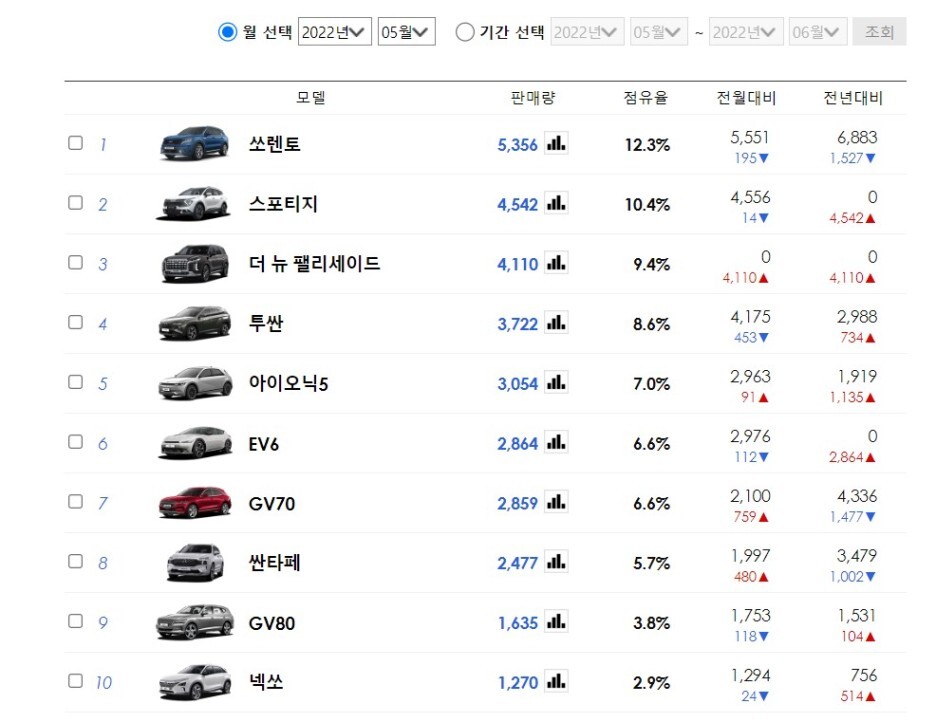Click the 쏘렌토 car thumbnail

(x=194, y=143)
